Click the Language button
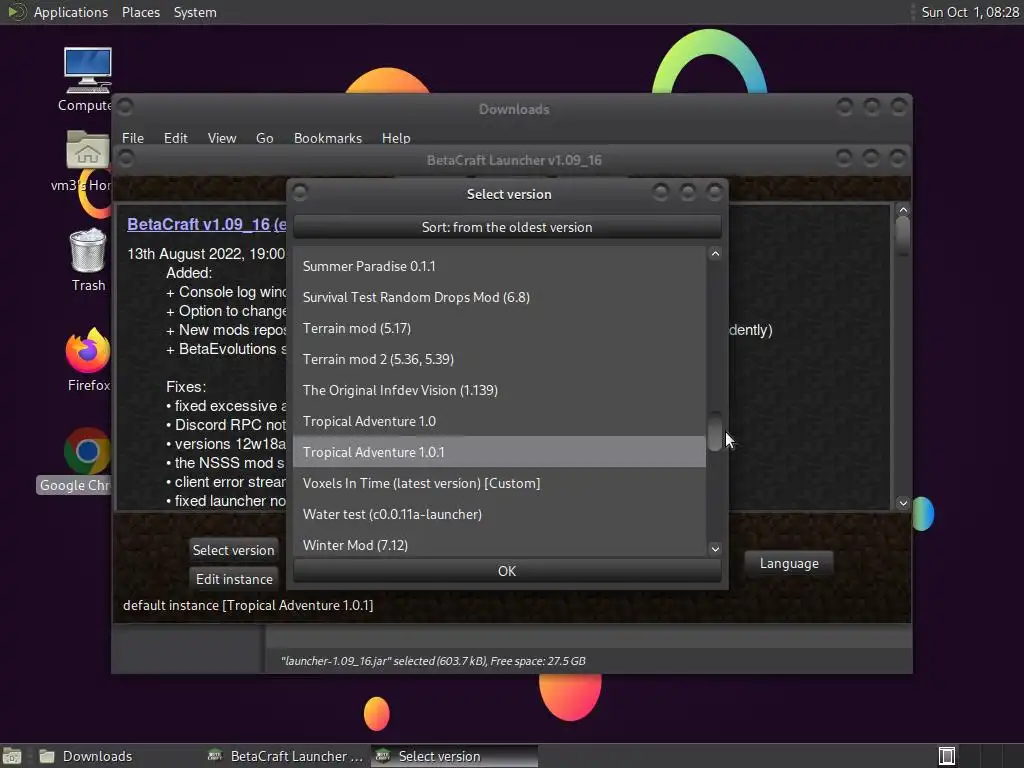The height and width of the screenshot is (768, 1024). tap(789, 563)
